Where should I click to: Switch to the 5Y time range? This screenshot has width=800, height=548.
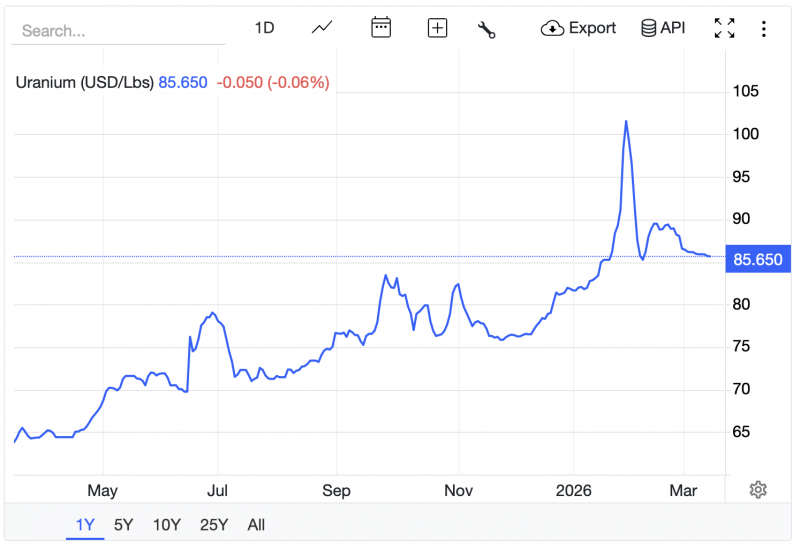(123, 524)
